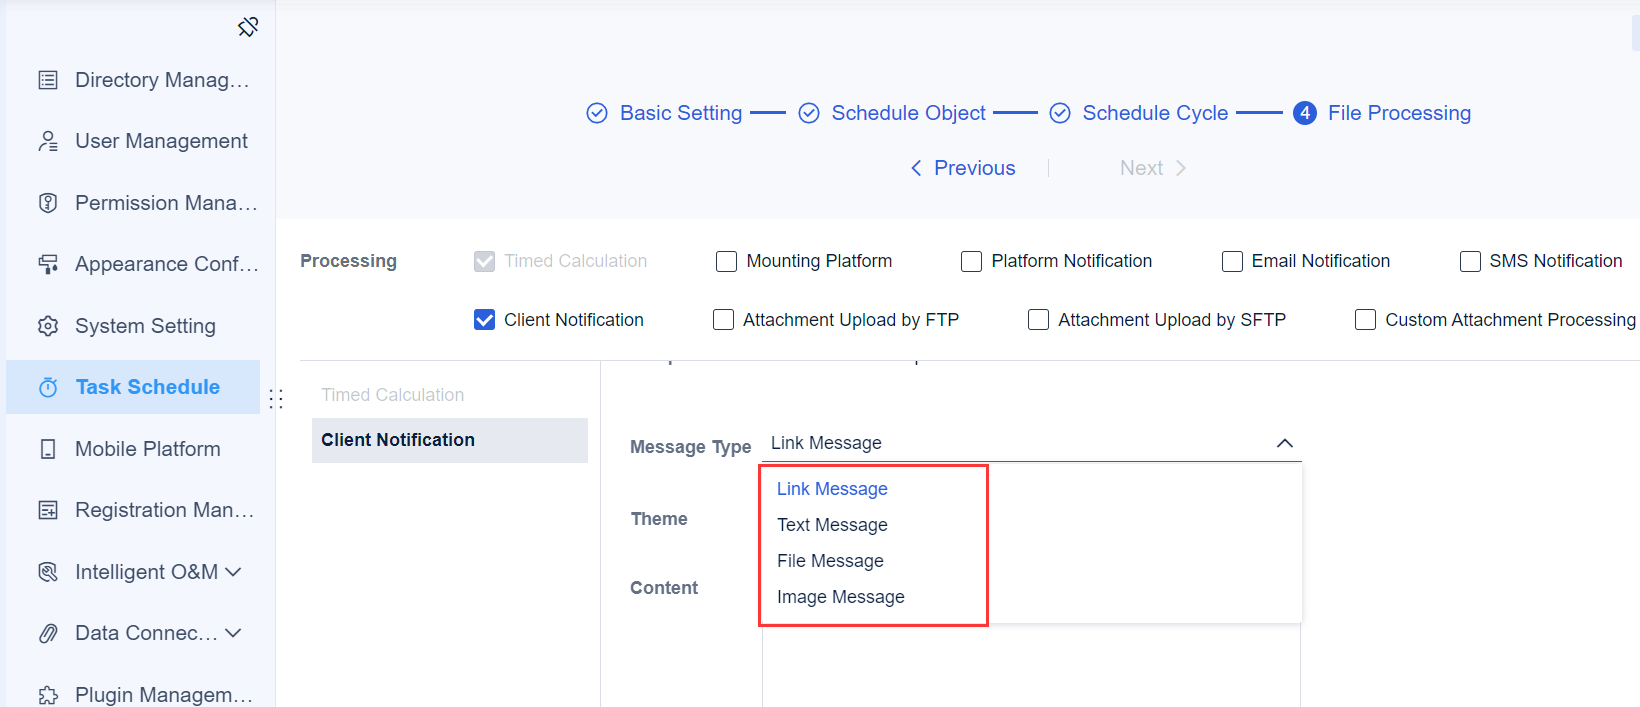
Task: Click the Theme label text
Action: click(659, 519)
